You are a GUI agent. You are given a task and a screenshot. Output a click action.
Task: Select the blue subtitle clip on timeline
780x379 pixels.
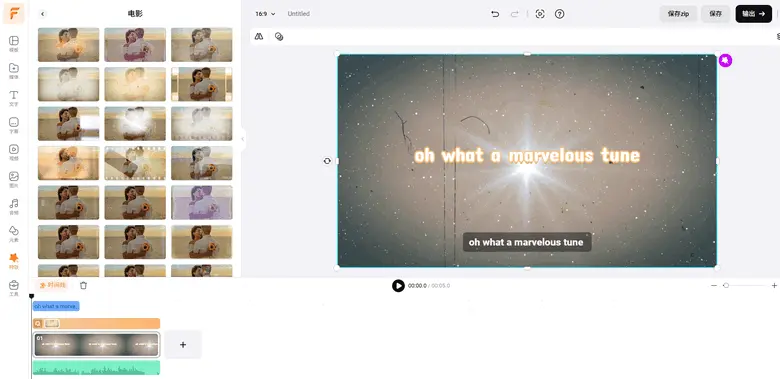56,306
